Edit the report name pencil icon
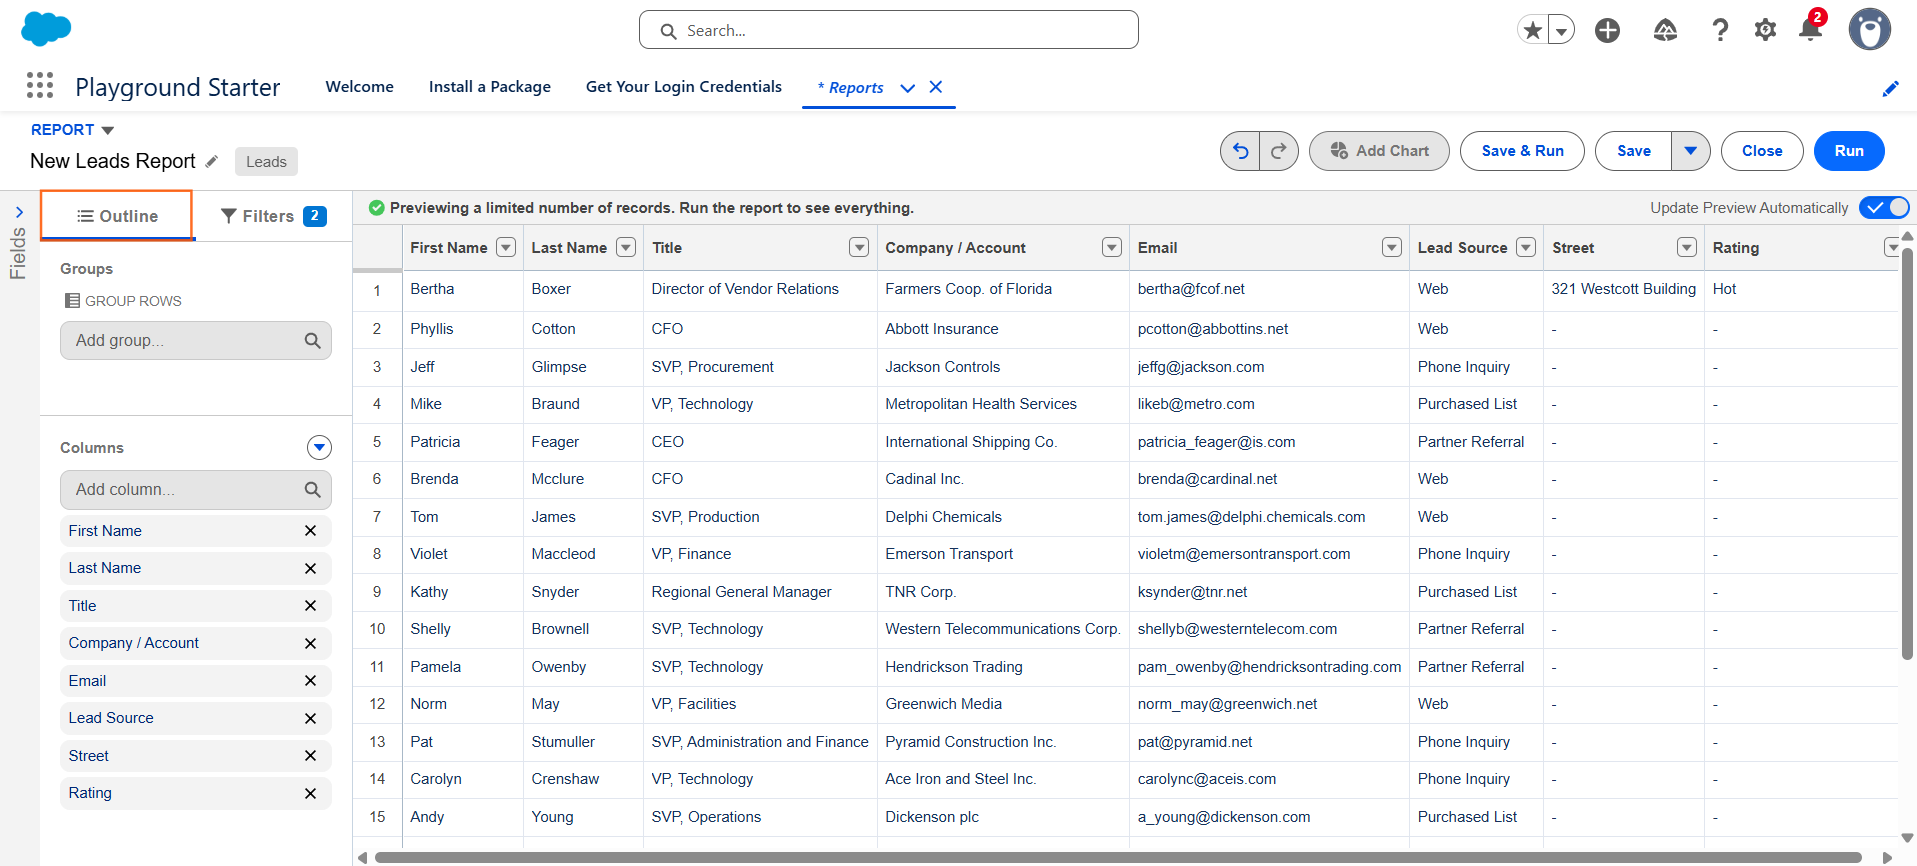This screenshot has height=866, width=1917. click(212, 161)
